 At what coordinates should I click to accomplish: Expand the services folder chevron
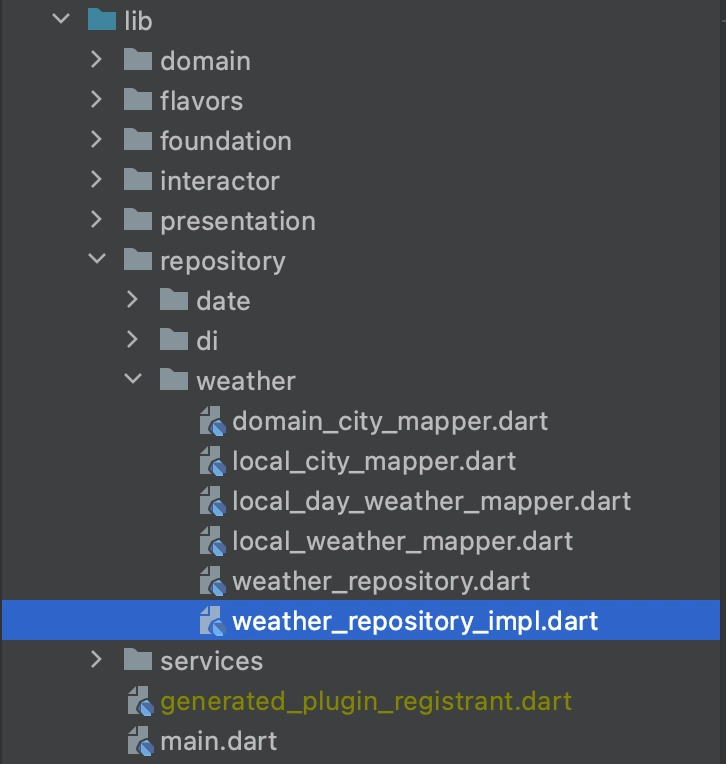(x=96, y=659)
